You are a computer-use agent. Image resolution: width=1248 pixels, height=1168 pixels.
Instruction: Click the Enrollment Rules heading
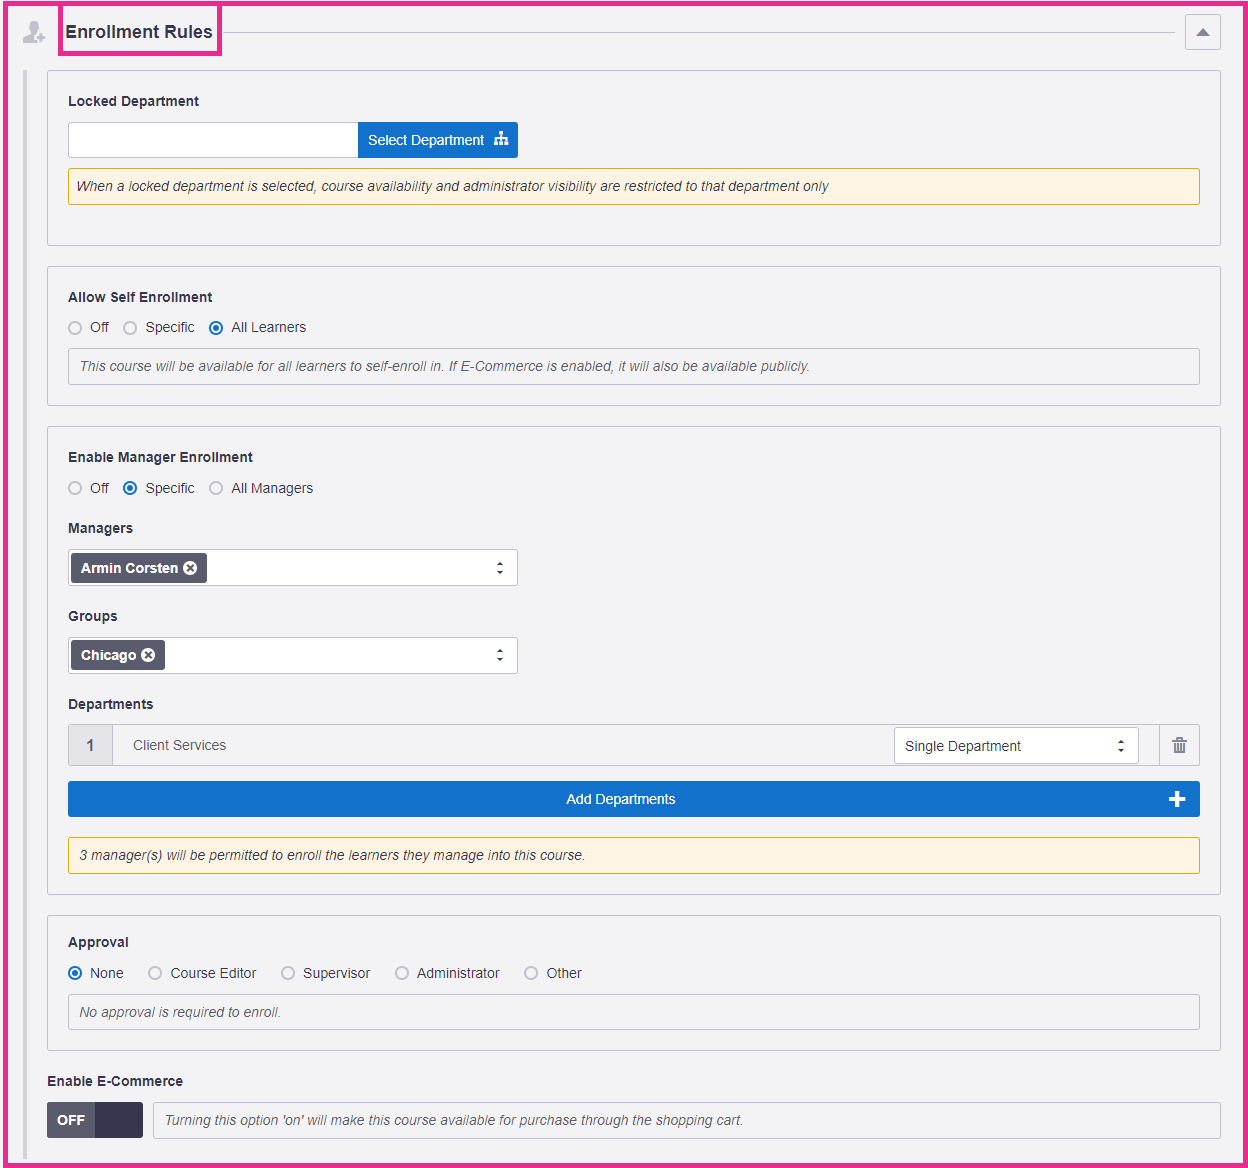[x=139, y=31]
